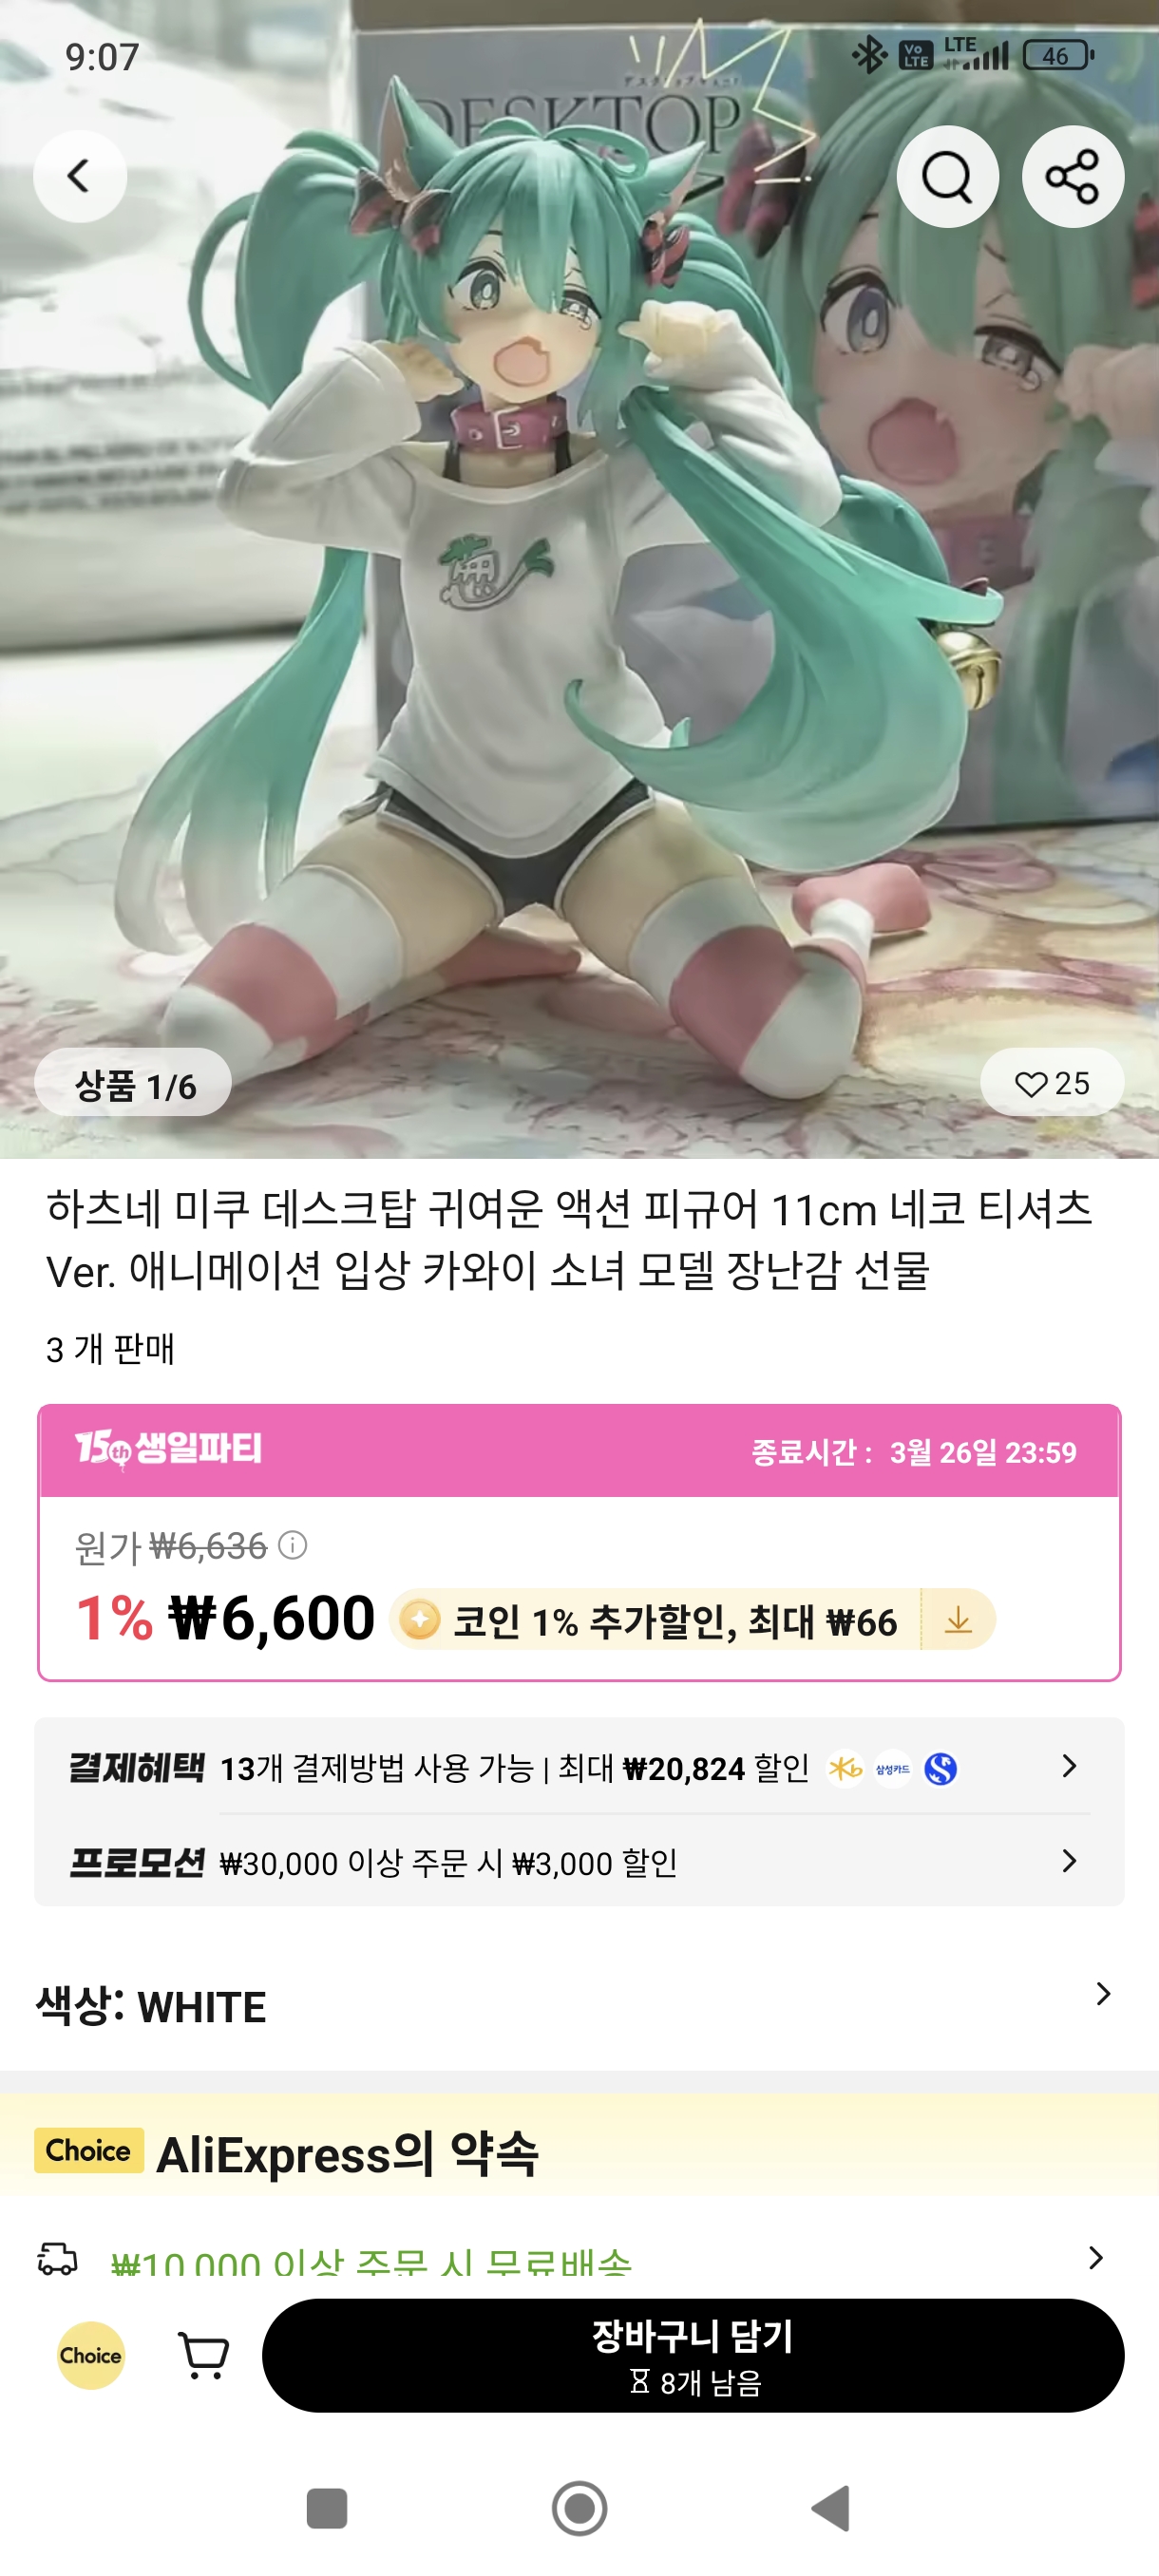Tap the back arrow button

80,176
